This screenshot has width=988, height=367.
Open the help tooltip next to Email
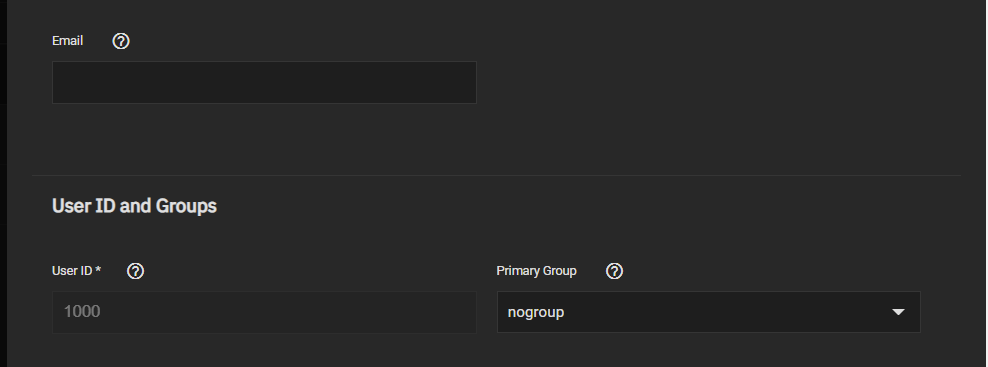point(121,41)
